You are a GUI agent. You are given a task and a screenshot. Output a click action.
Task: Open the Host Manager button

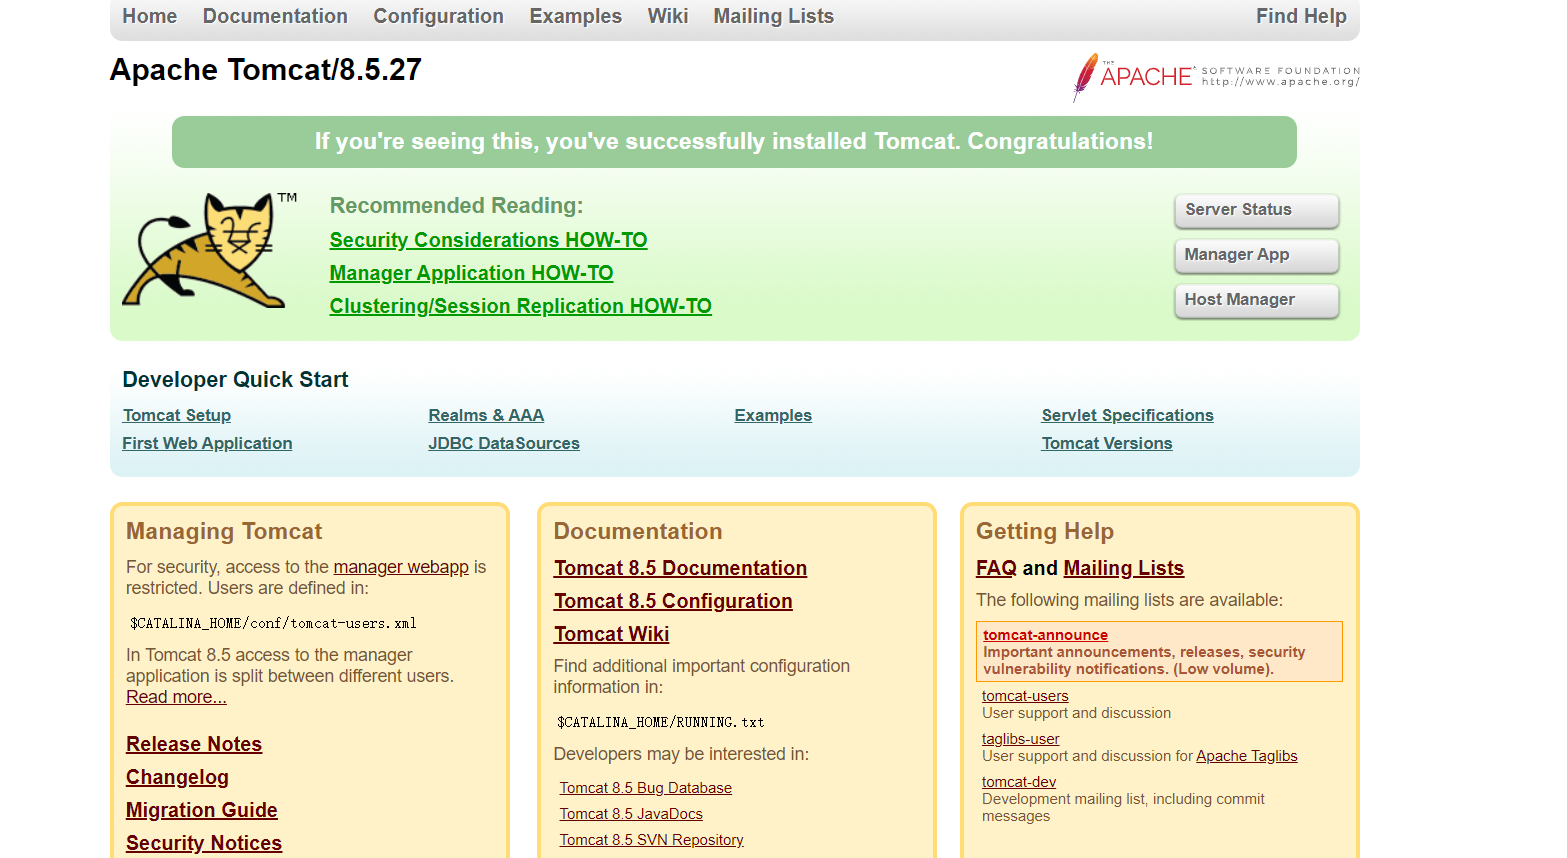tap(1256, 300)
